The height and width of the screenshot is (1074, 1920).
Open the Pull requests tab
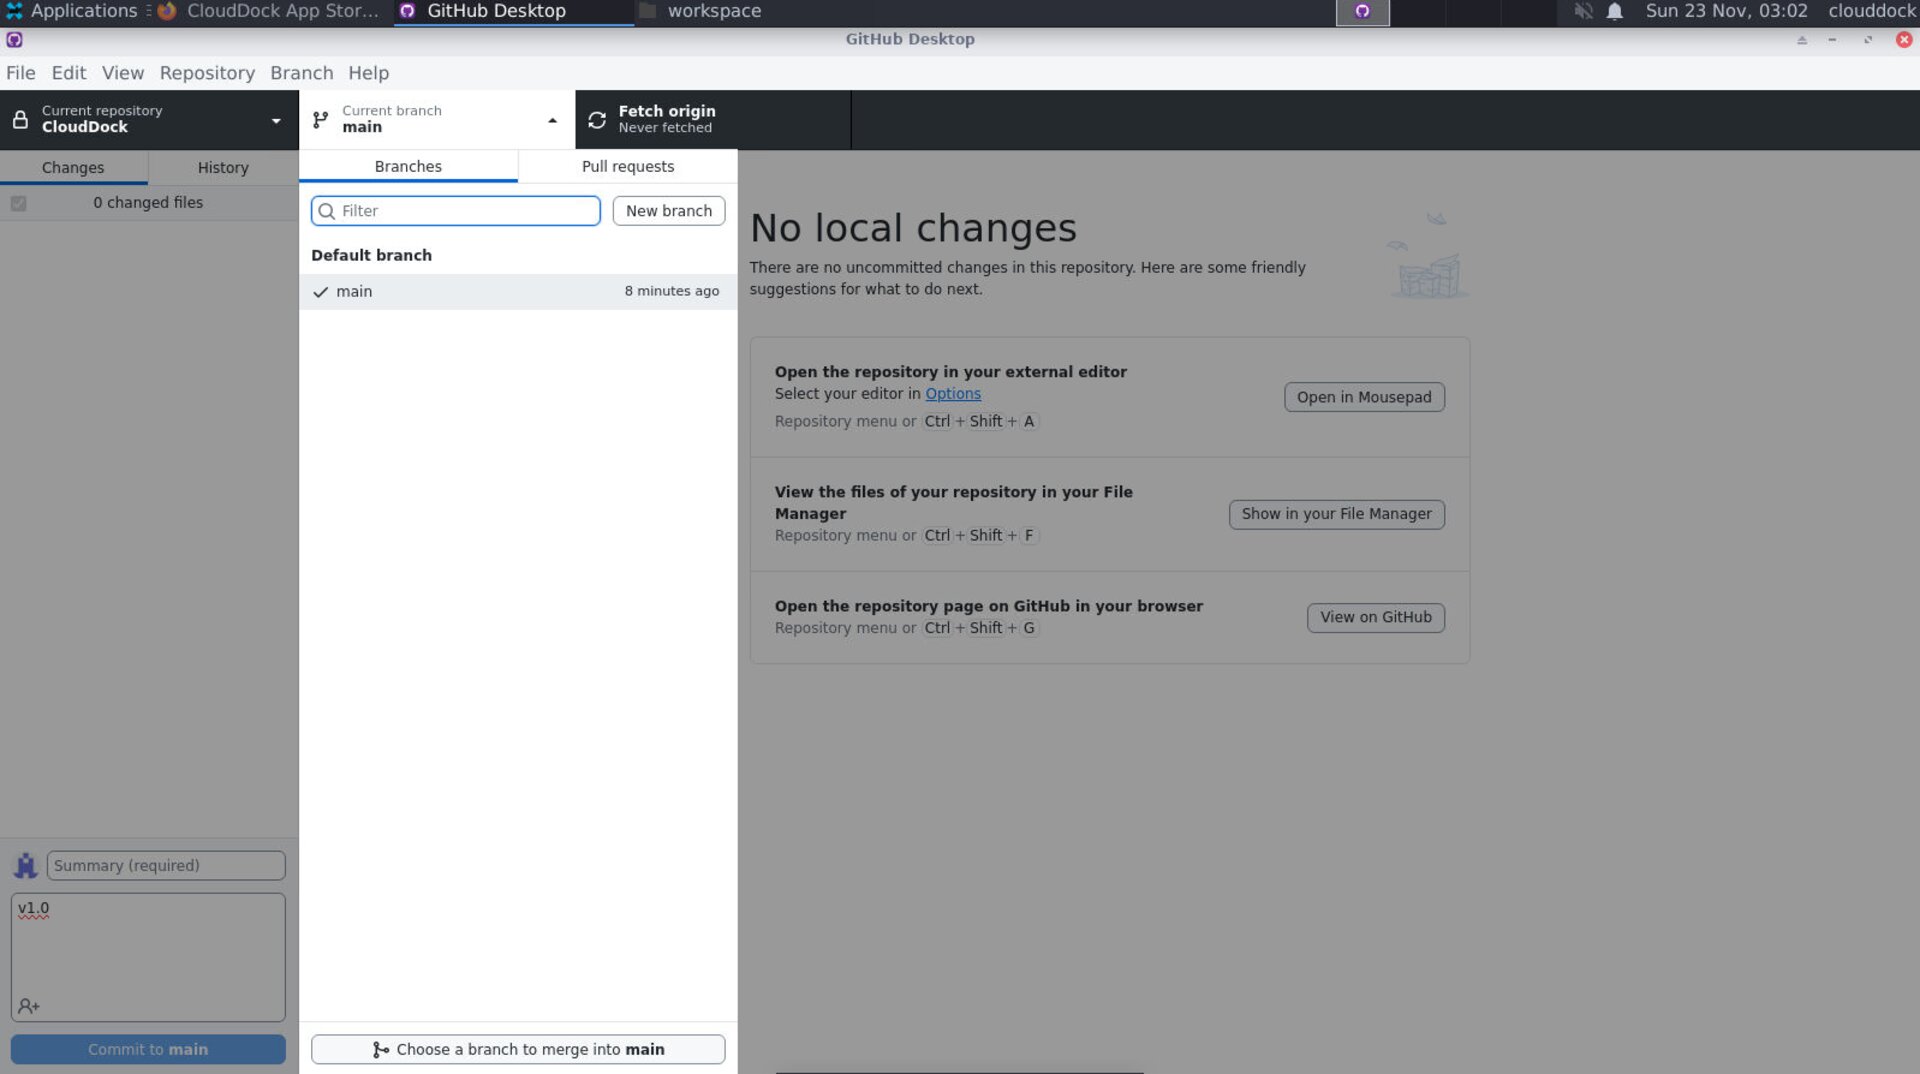[627, 166]
